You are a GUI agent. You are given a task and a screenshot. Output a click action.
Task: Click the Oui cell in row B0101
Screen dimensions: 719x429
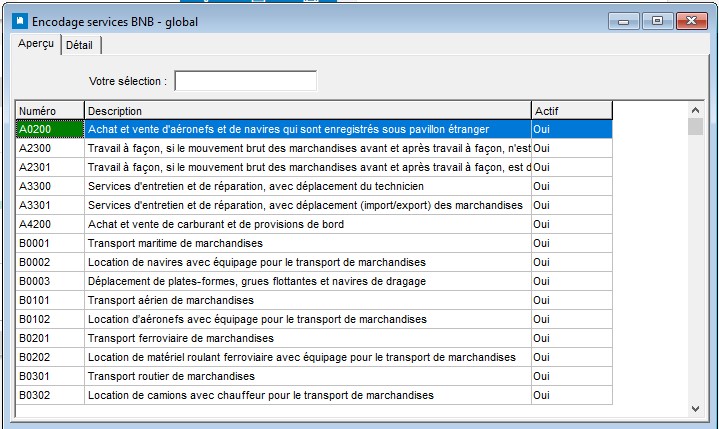coord(572,300)
